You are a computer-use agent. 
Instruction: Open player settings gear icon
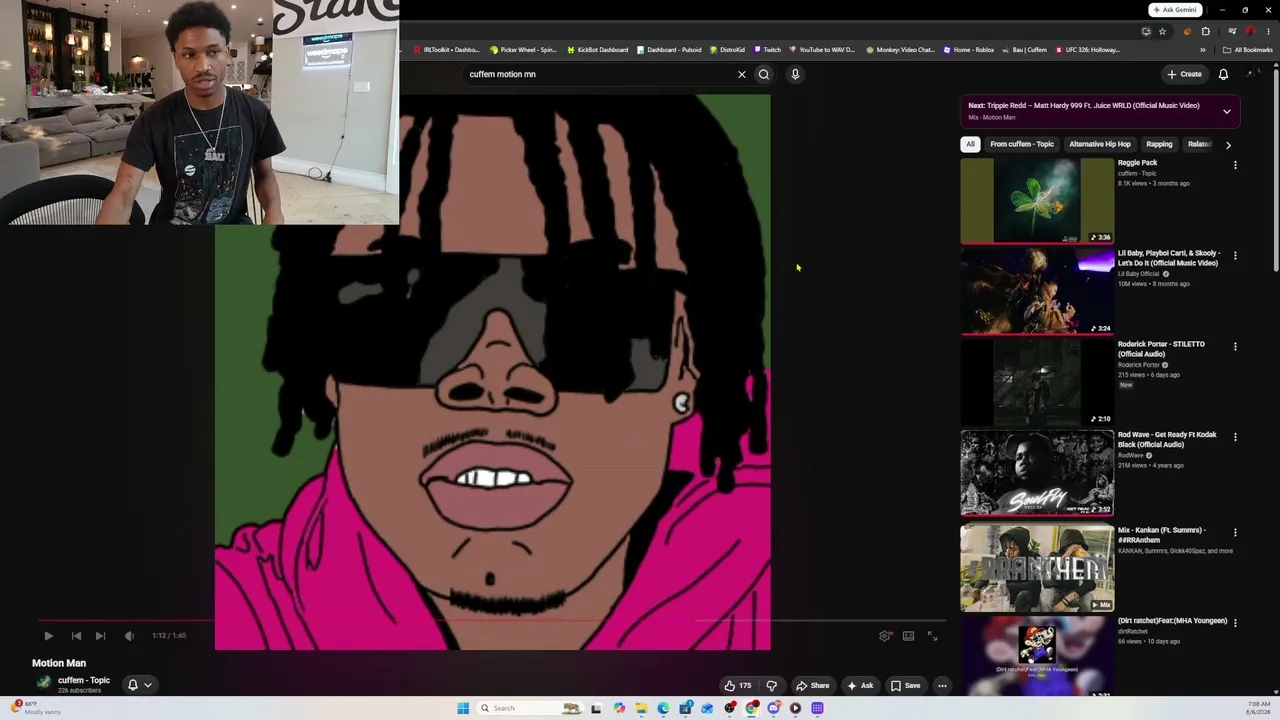pyautogui.click(x=885, y=635)
